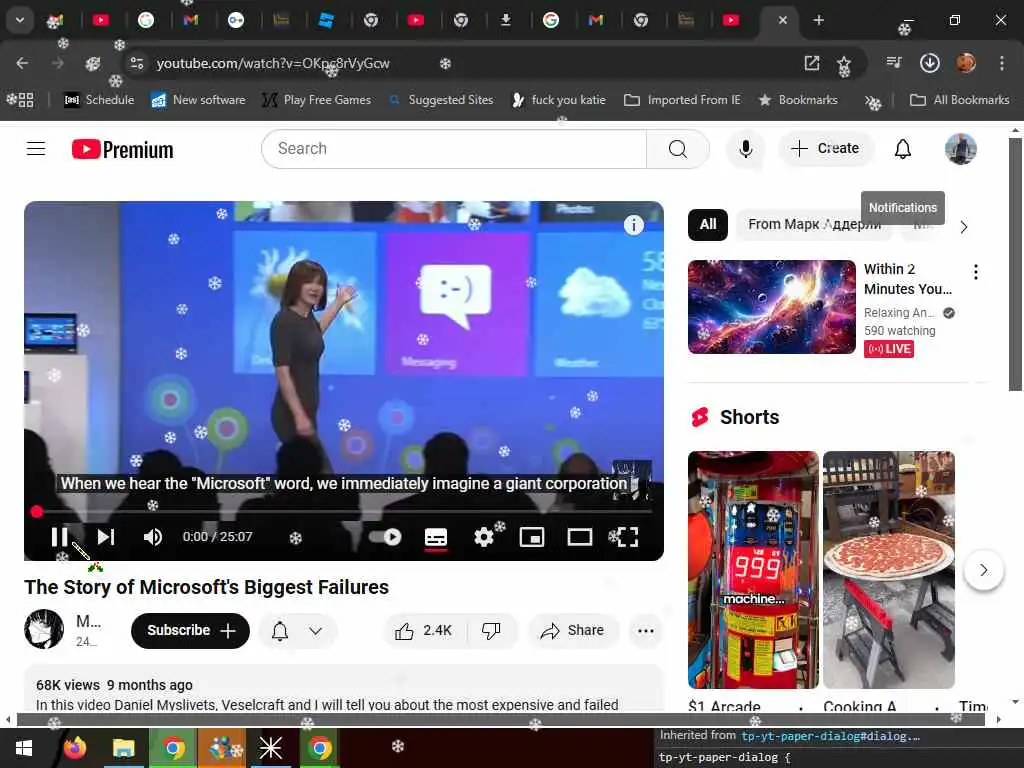Select the From Марк Аддерли chip
The height and width of the screenshot is (768, 1024).
click(814, 225)
